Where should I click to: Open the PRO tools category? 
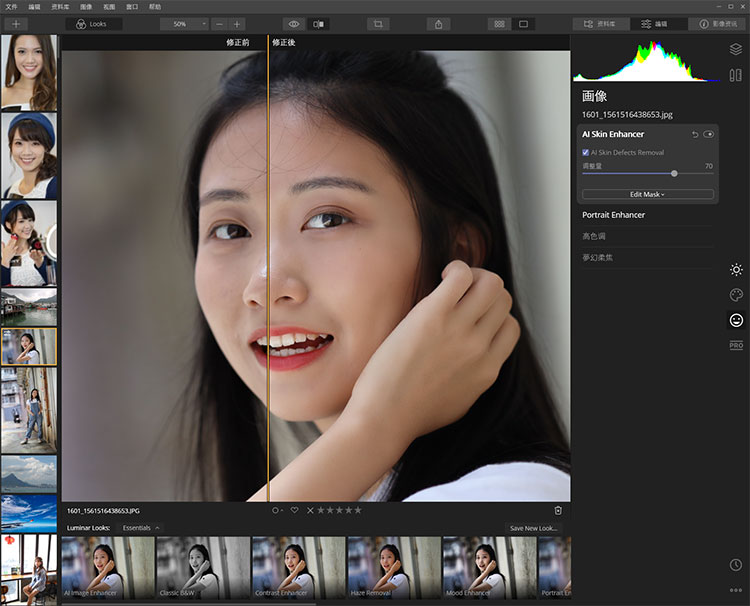coord(736,345)
